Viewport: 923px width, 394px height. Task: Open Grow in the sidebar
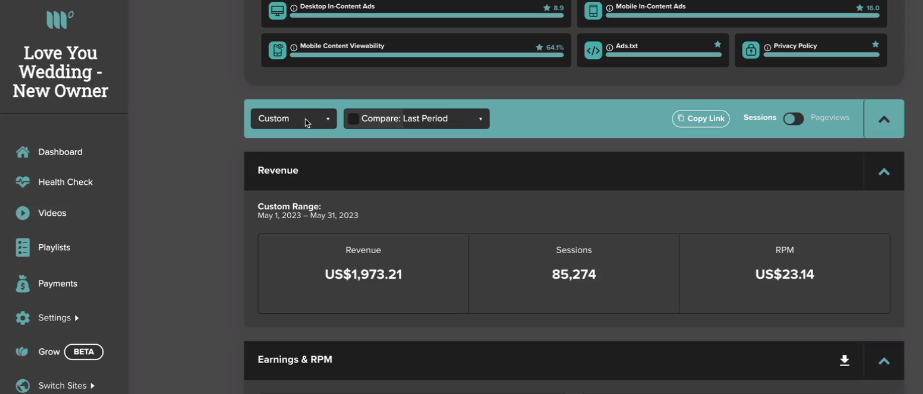[x=49, y=352]
